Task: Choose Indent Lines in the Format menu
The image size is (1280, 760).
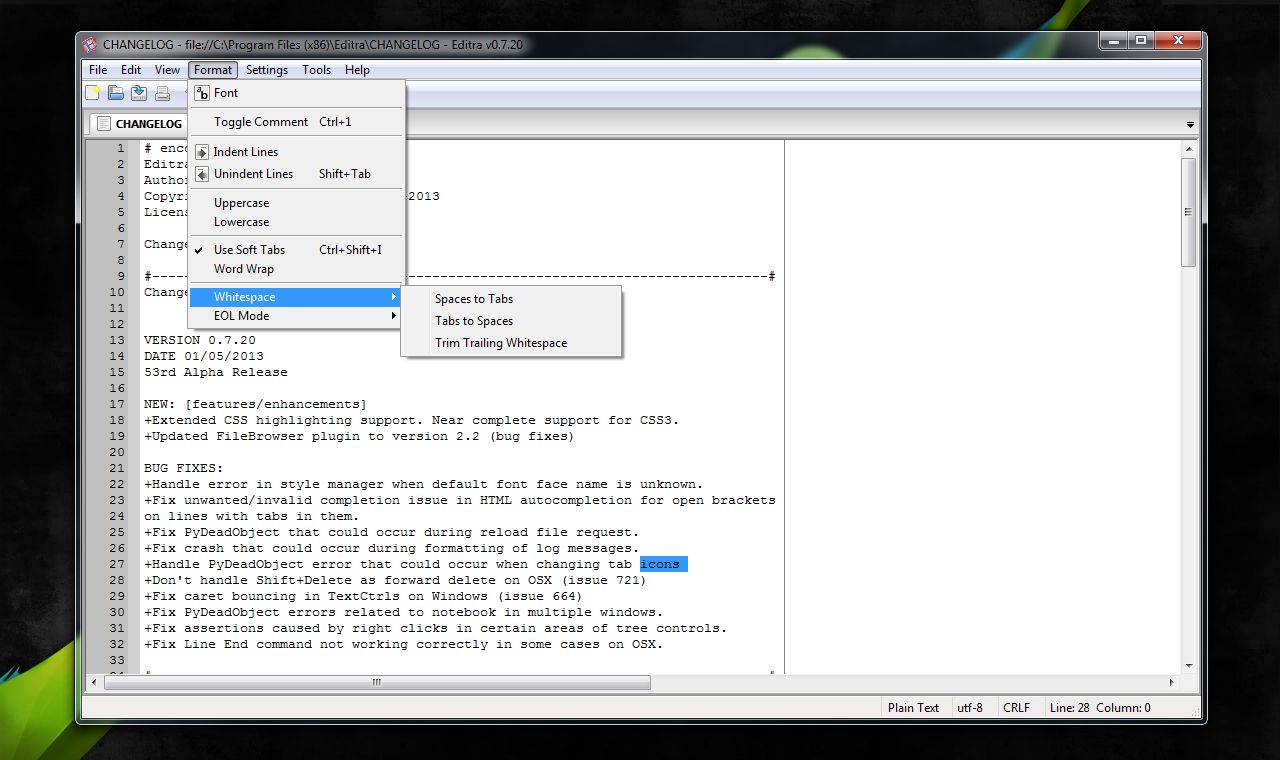Action: click(297, 152)
